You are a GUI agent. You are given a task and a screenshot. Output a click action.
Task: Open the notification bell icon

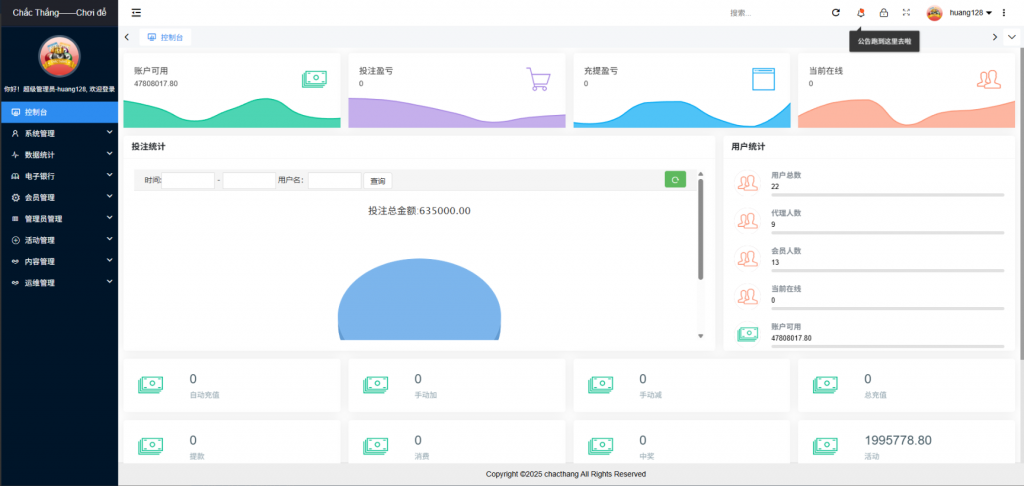coord(860,12)
